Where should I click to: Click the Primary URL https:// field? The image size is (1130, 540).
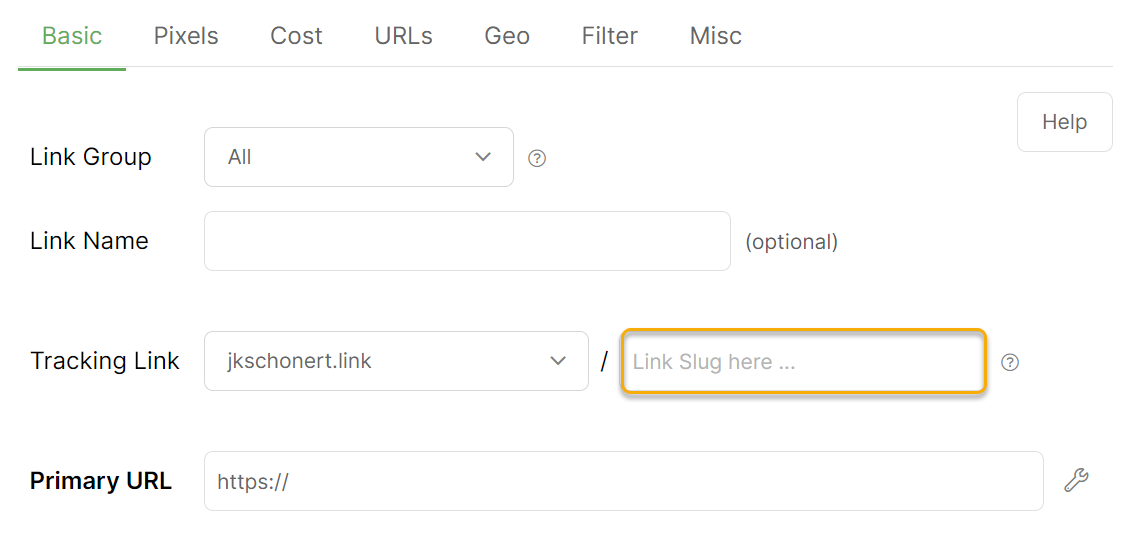pyautogui.click(x=623, y=481)
